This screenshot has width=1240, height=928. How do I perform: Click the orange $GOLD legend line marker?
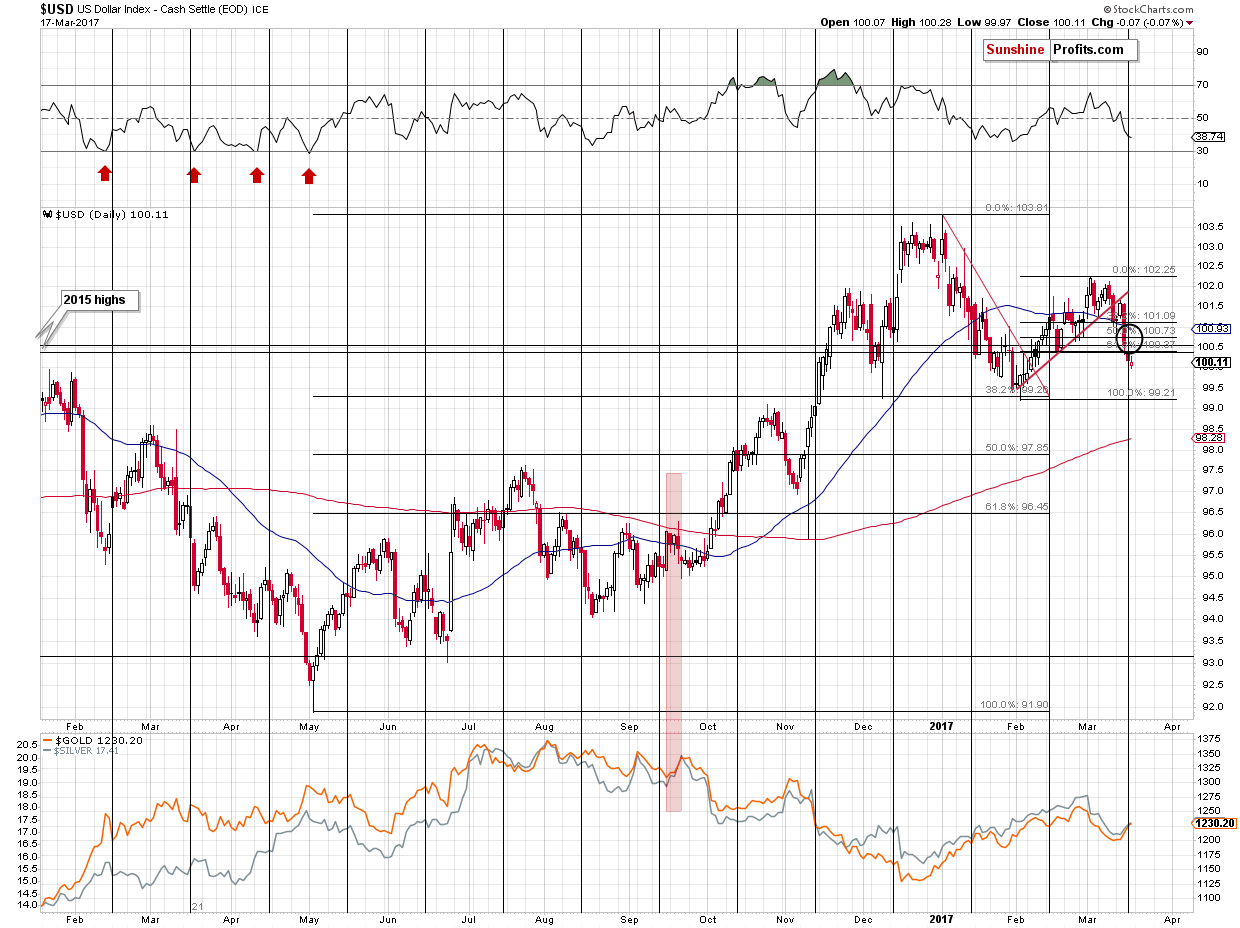pos(45,741)
